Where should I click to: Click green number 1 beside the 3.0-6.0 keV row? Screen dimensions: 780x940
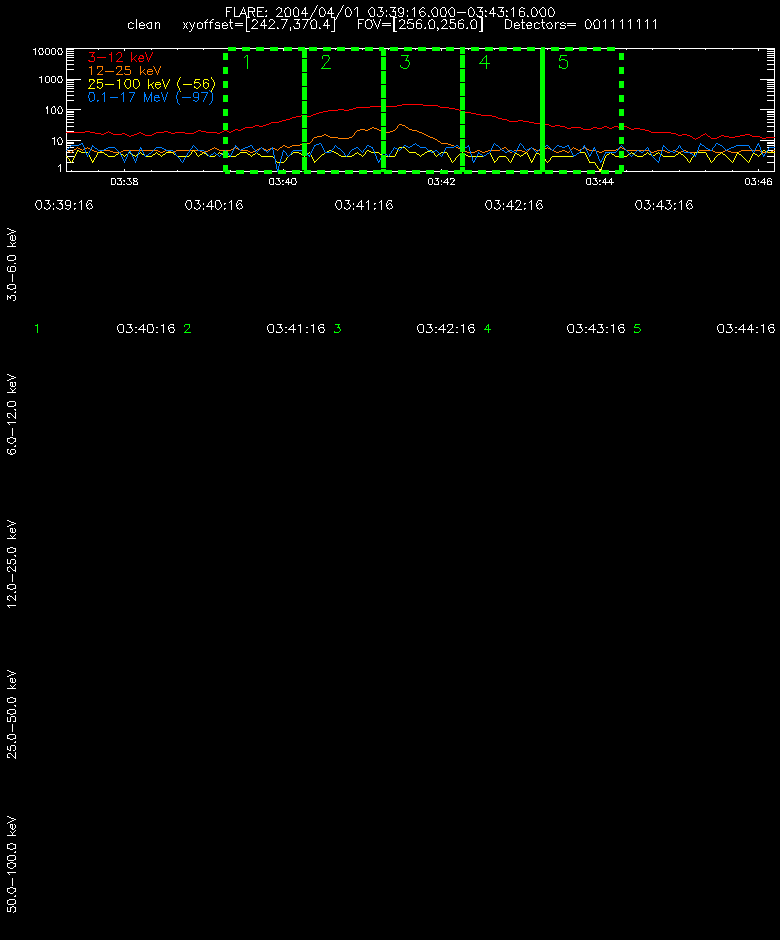(37, 329)
